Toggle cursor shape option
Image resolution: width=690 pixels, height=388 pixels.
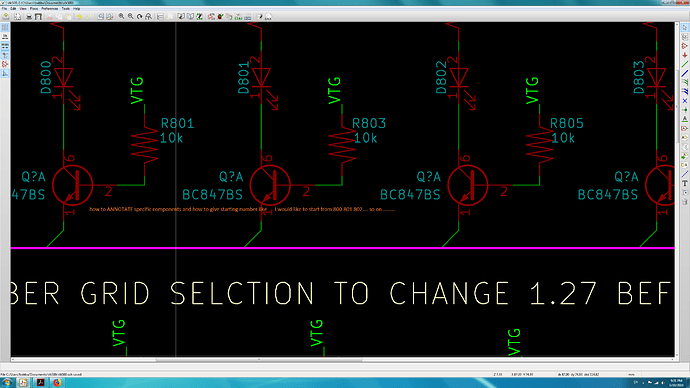[x=5, y=55]
